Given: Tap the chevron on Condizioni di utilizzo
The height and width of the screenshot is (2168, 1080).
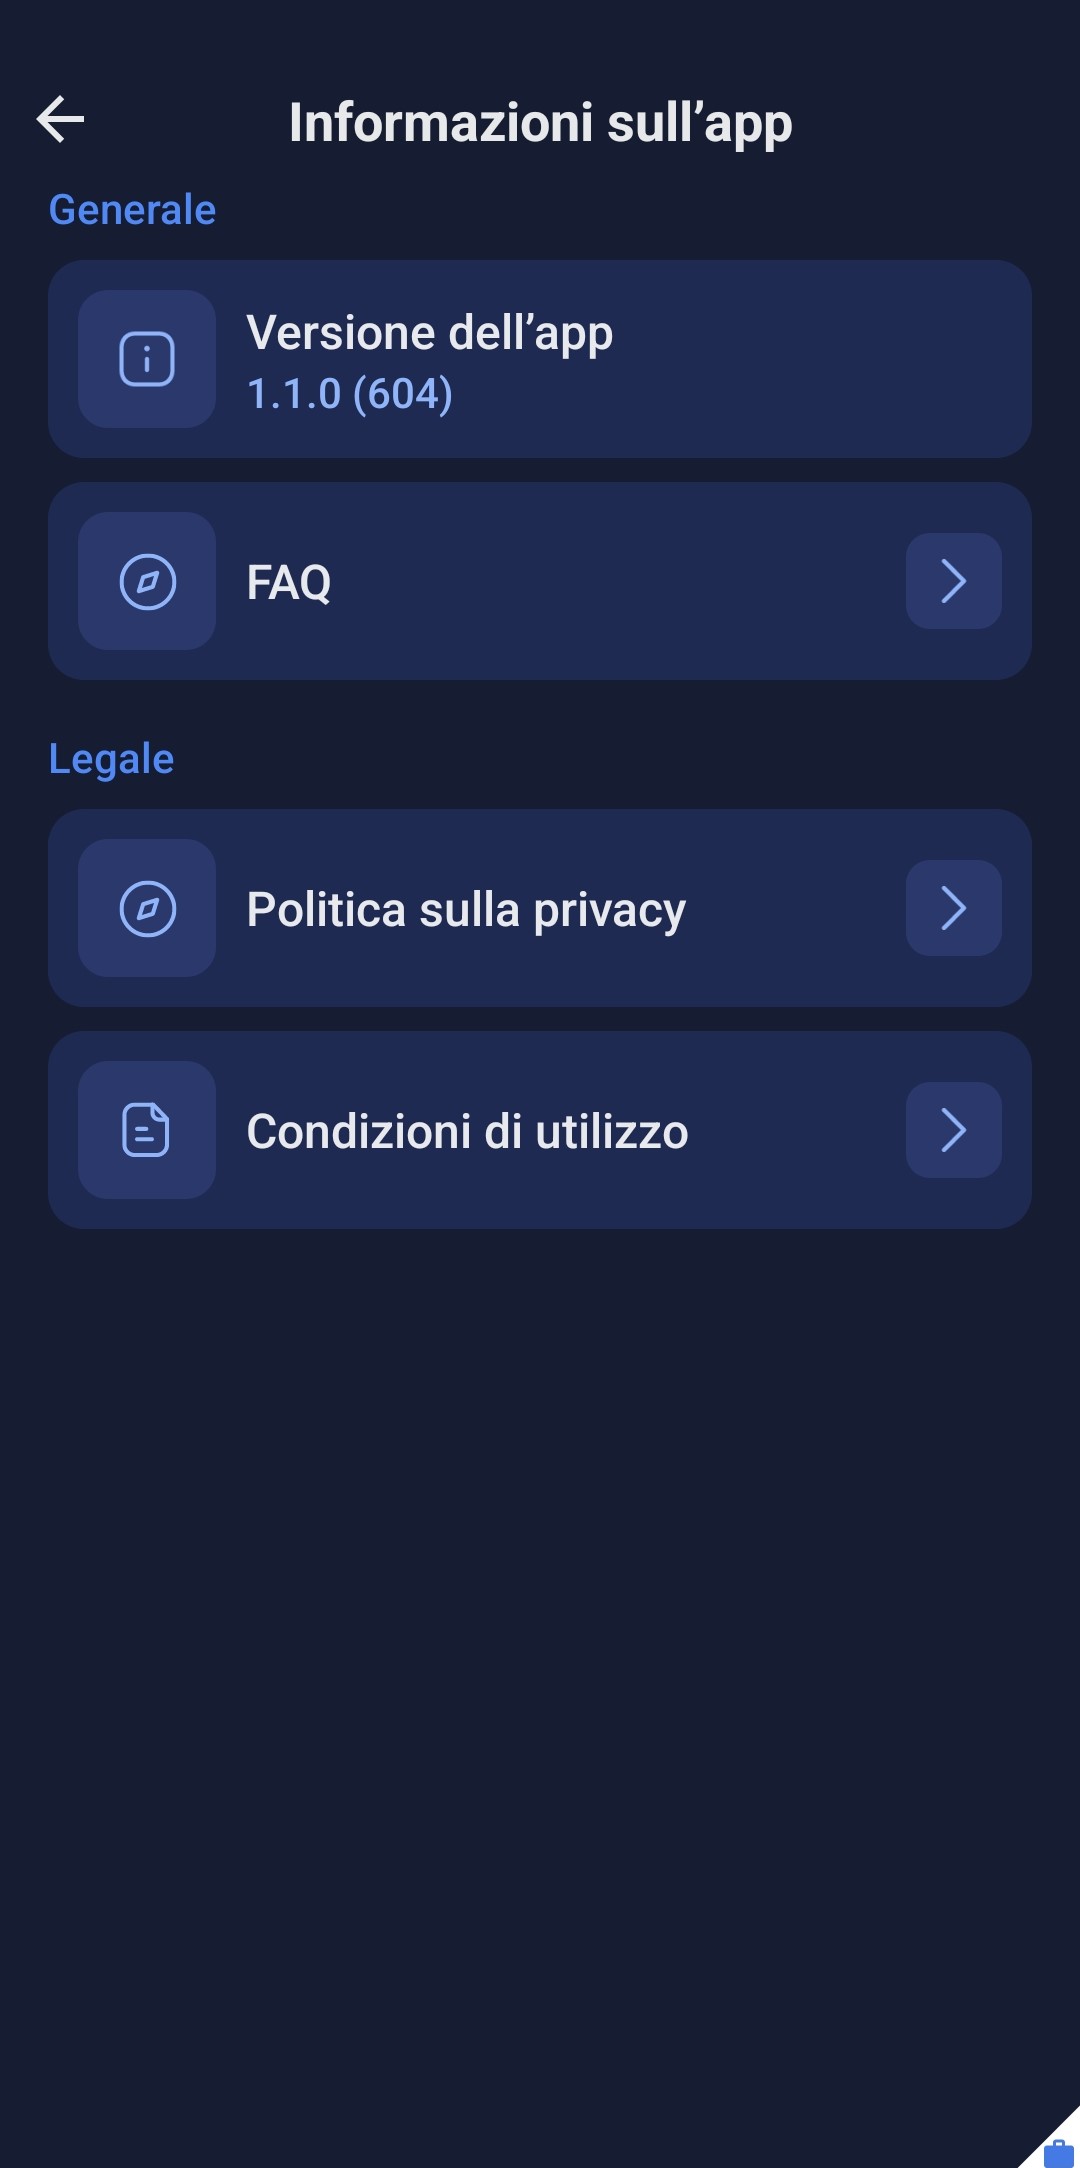Looking at the screenshot, I should pyautogui.click(x=953, y=1130).
